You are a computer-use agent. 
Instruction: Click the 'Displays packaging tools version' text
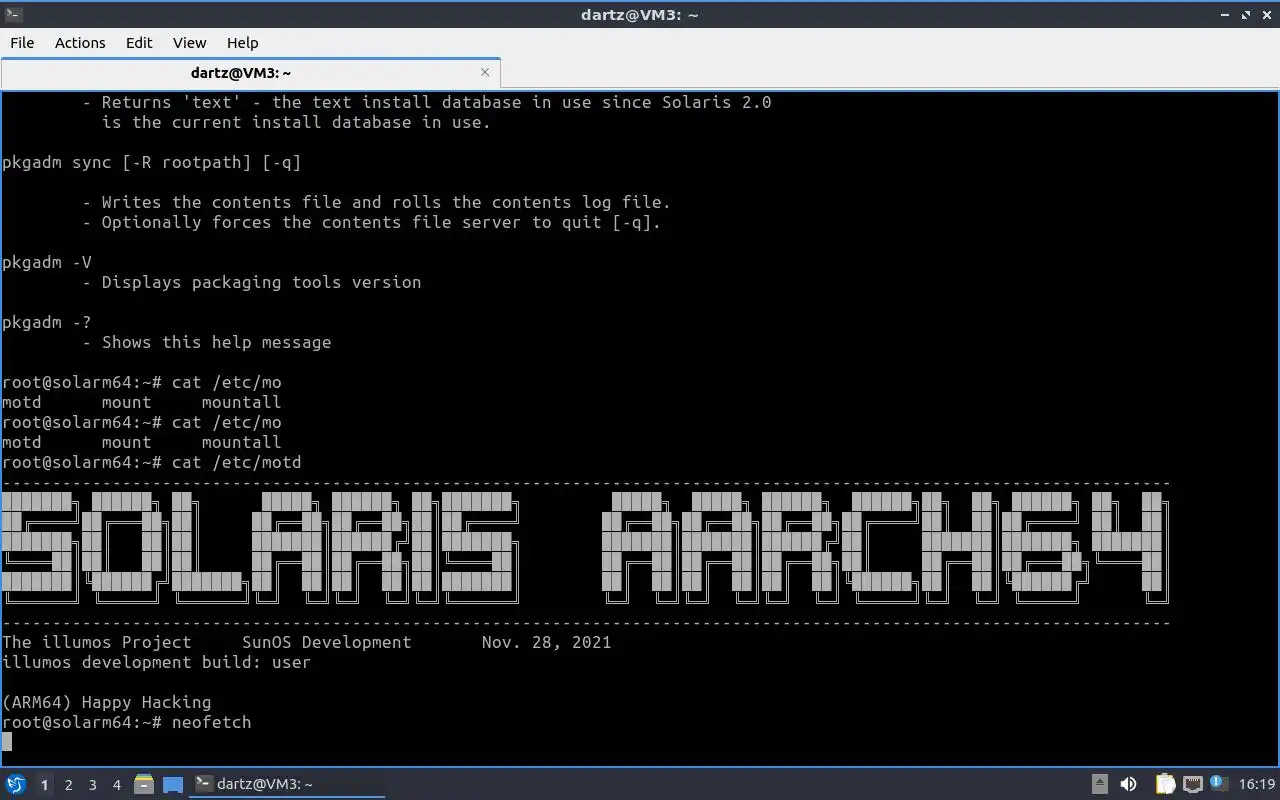click(x=261, y=282)
